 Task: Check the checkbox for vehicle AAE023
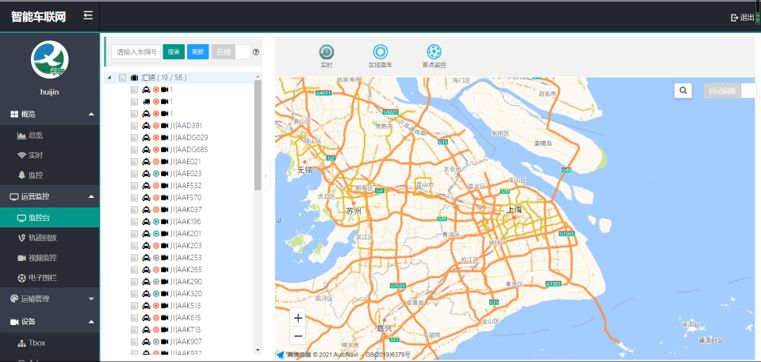(x=134, y=174)
